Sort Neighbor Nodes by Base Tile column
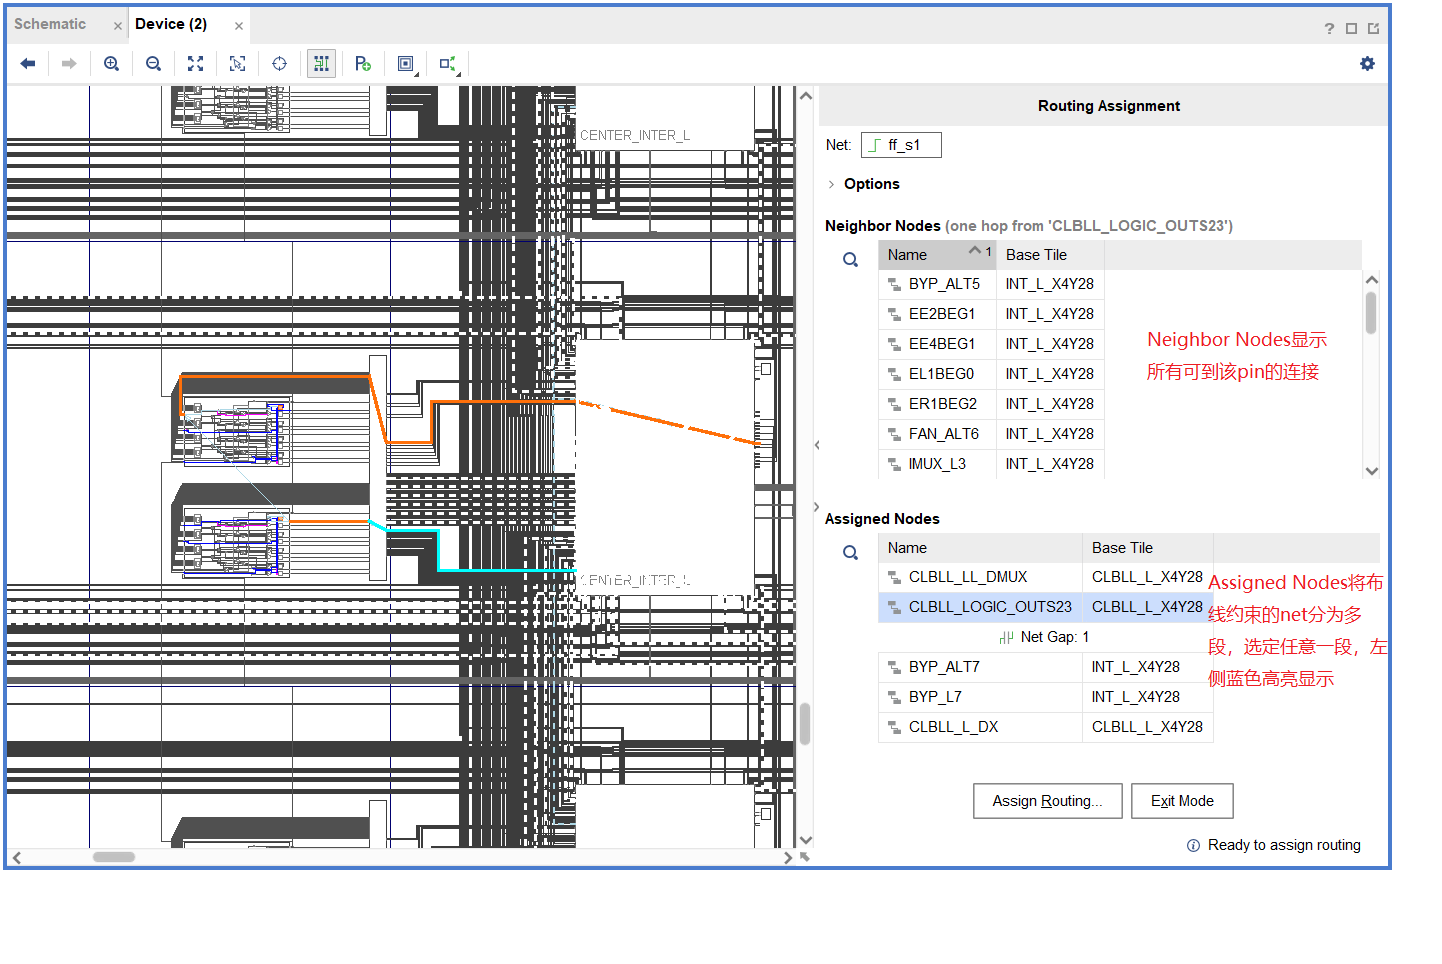1442x964 pixels. pos(1050,255)
